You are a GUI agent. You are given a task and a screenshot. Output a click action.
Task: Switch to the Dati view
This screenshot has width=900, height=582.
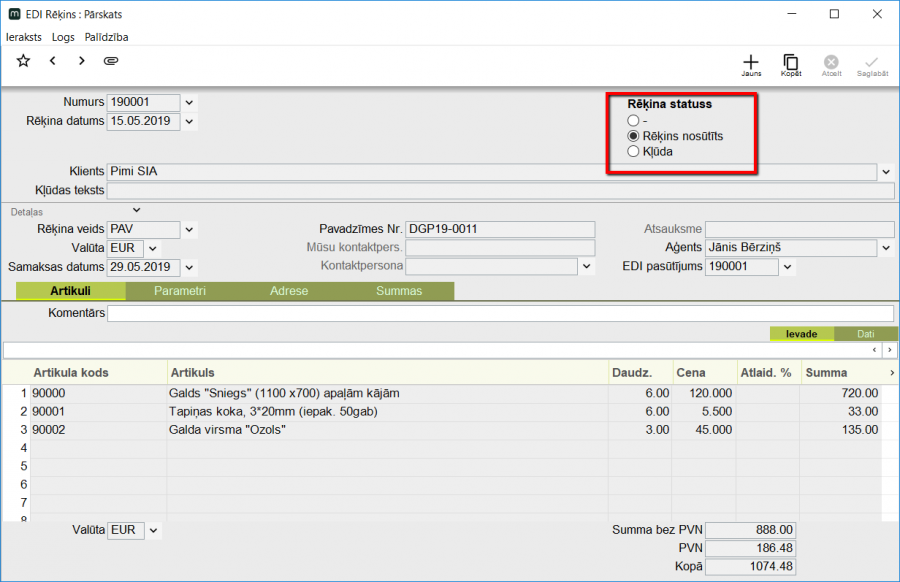coord(865,334)
